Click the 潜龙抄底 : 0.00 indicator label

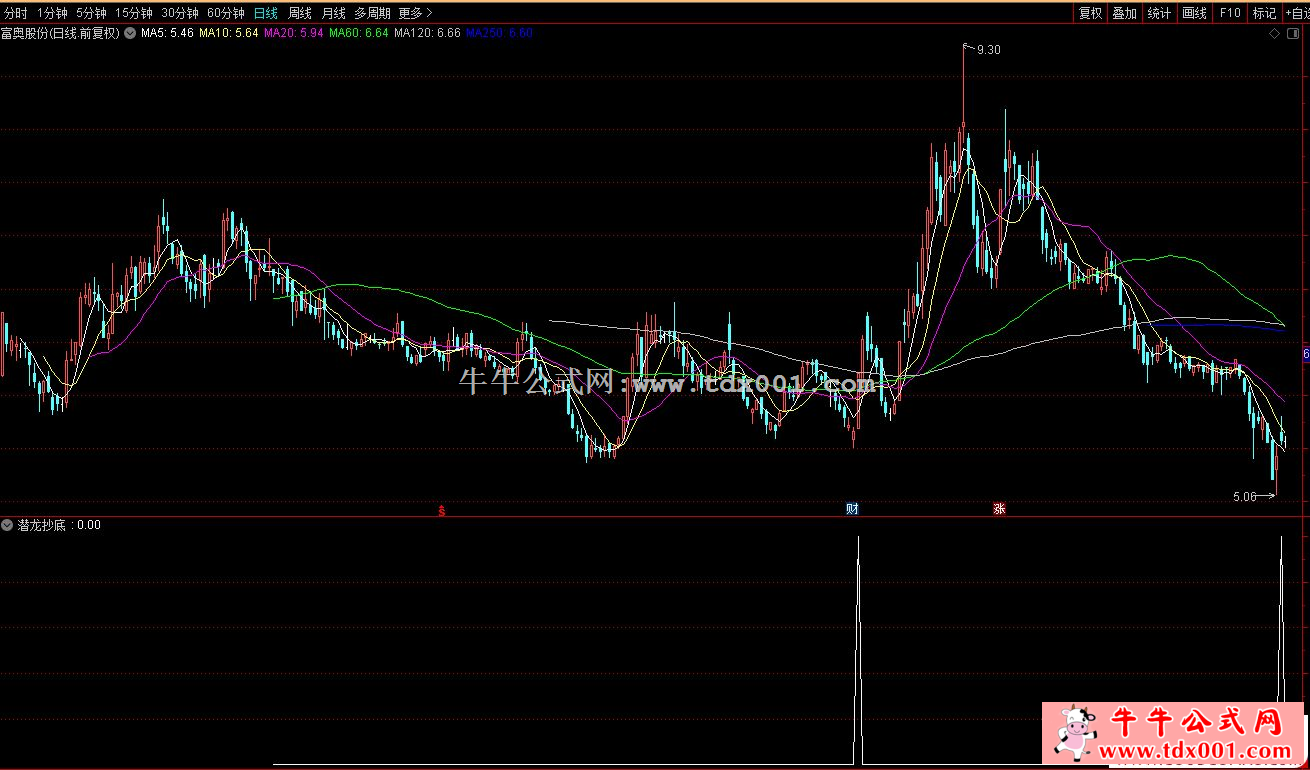point(59,524)
